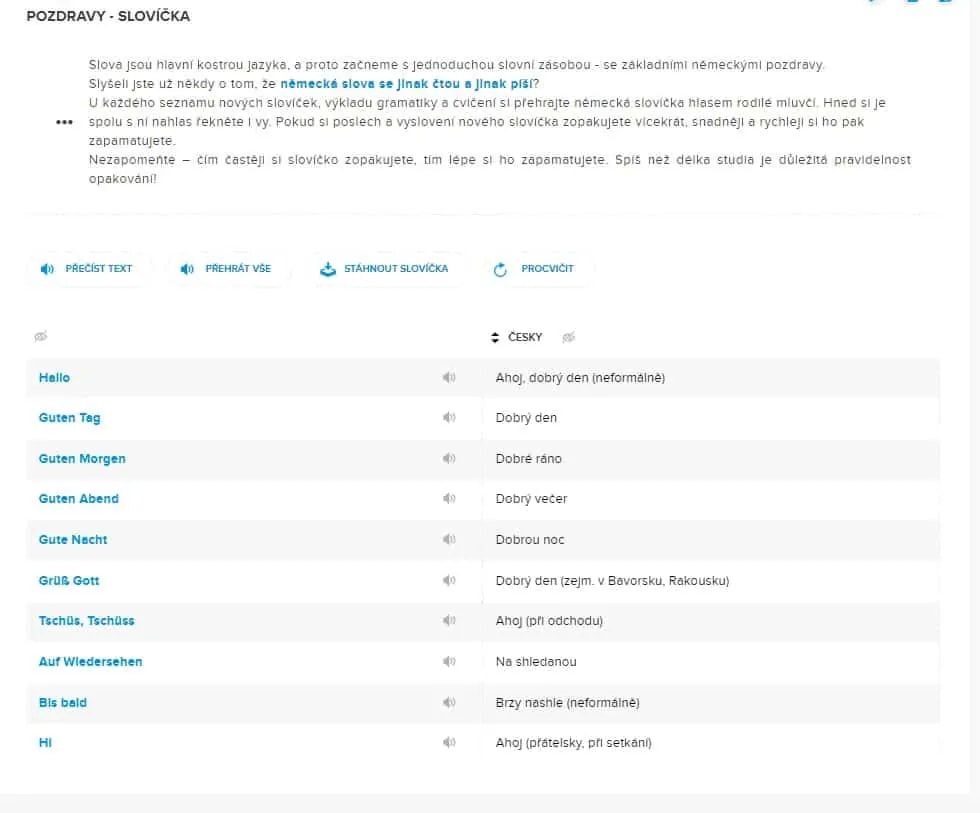This screenshot has height=813, width=980.
Task: Play pronunciation of Gute Nacht
Action: tap(449, 539)
